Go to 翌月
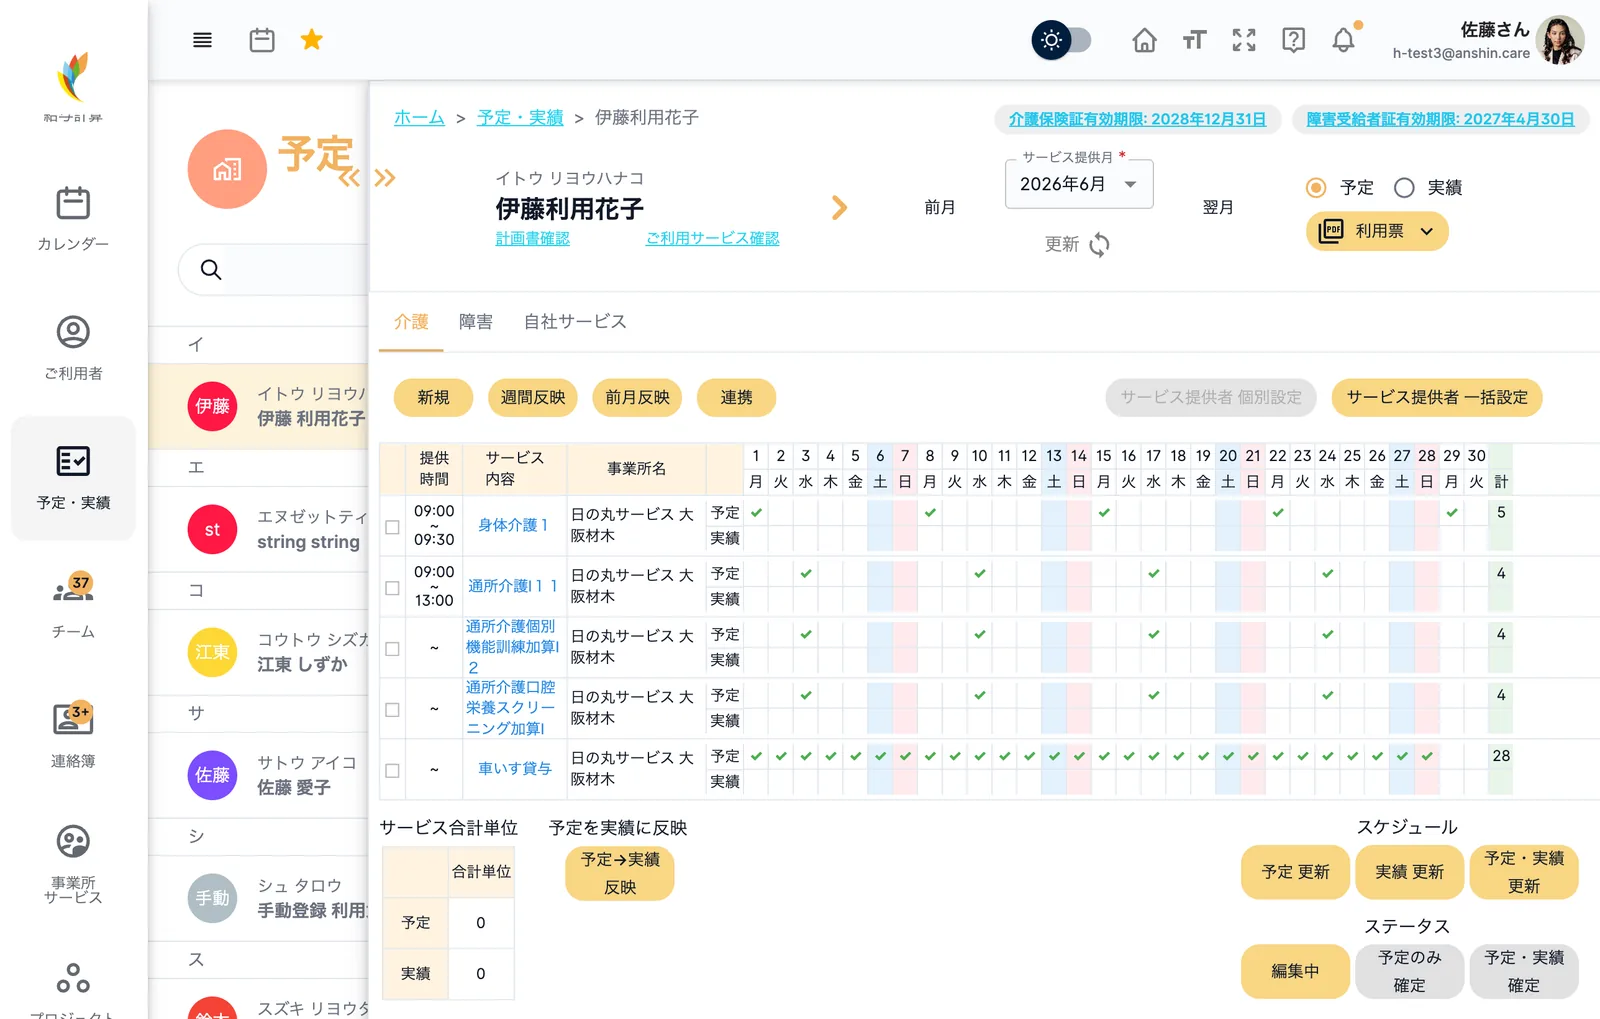Viewport: 1600px width, 1019px height. pos(1218,207)
